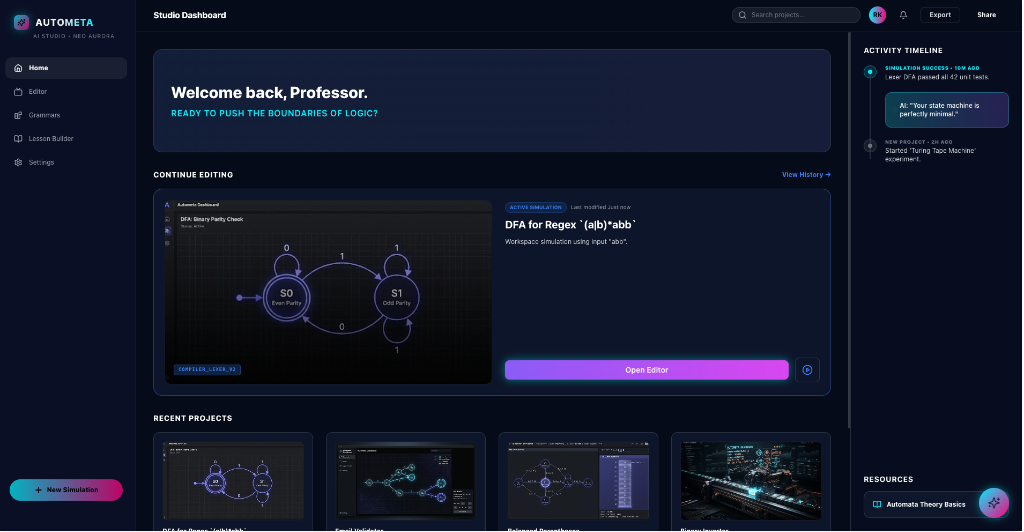Open the Lesson Builder menu item

click(66, 139)
